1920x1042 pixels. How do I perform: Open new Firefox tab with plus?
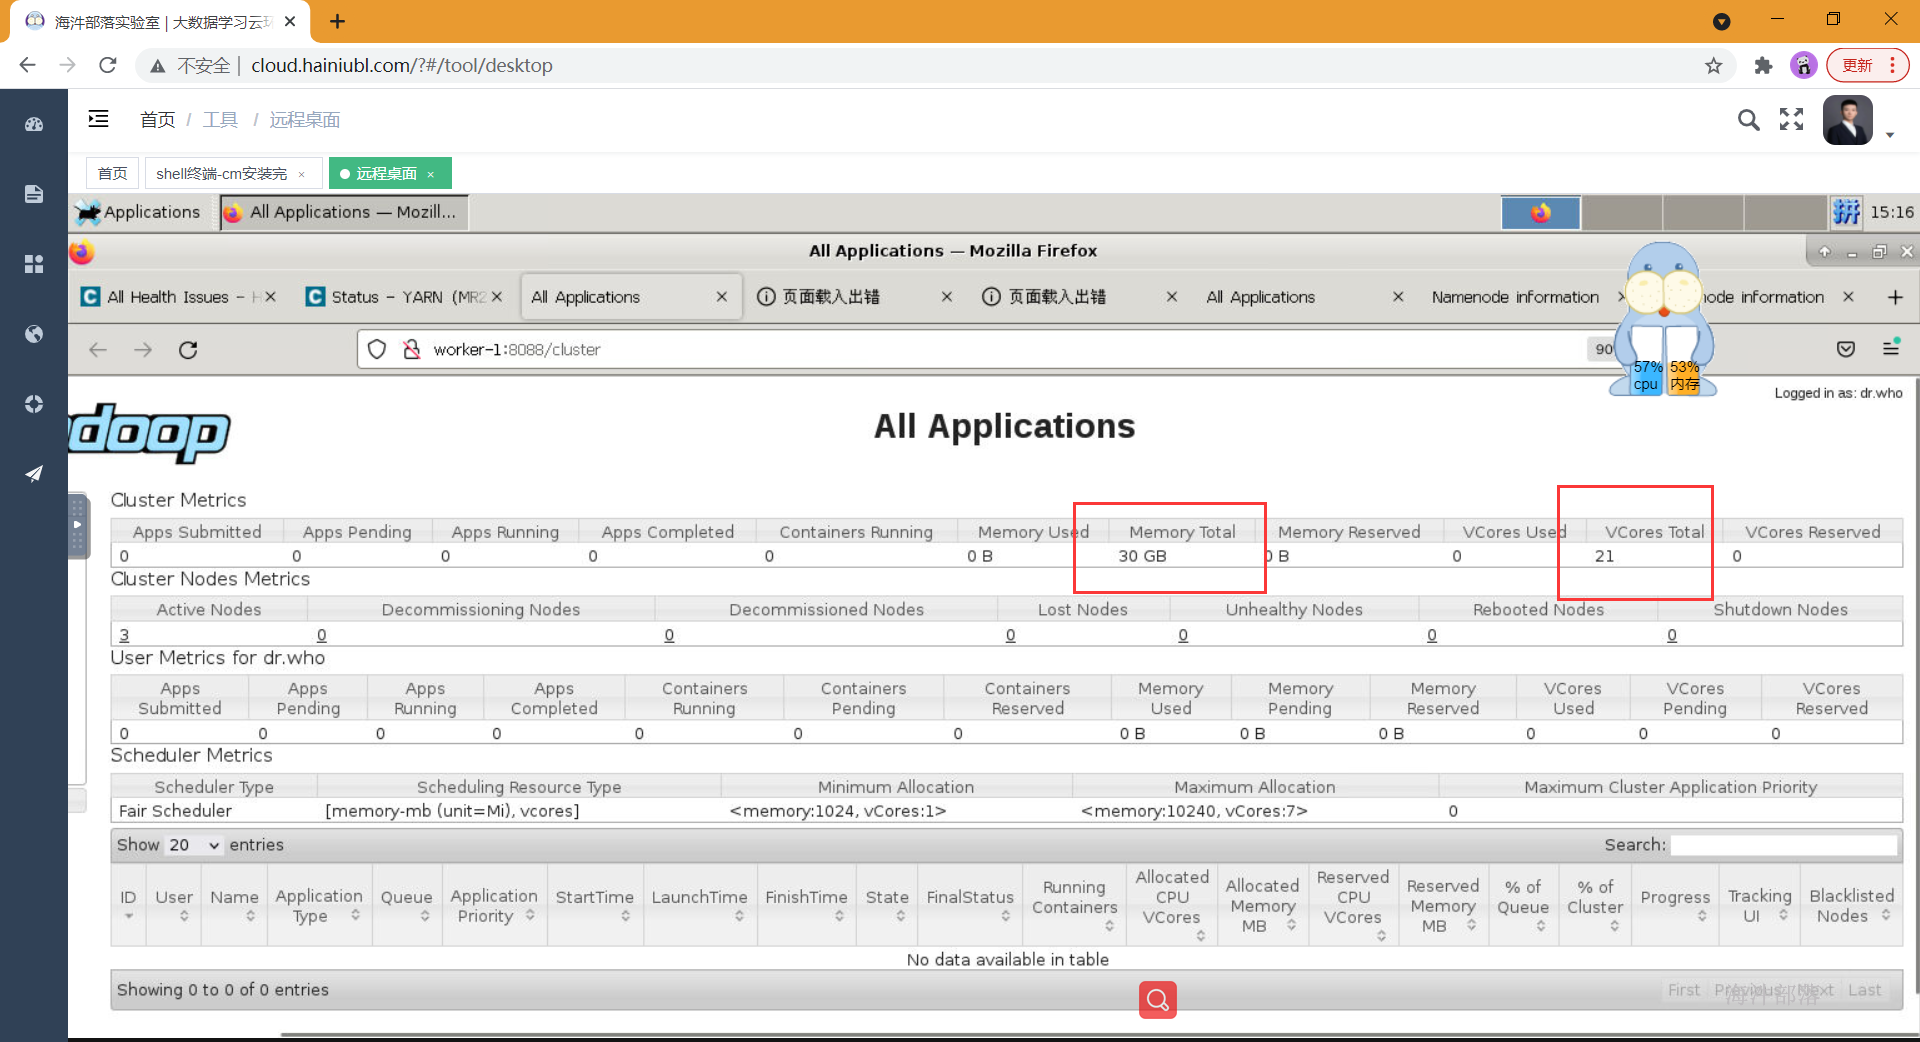pyautogui.click(x=1895, y=297)
